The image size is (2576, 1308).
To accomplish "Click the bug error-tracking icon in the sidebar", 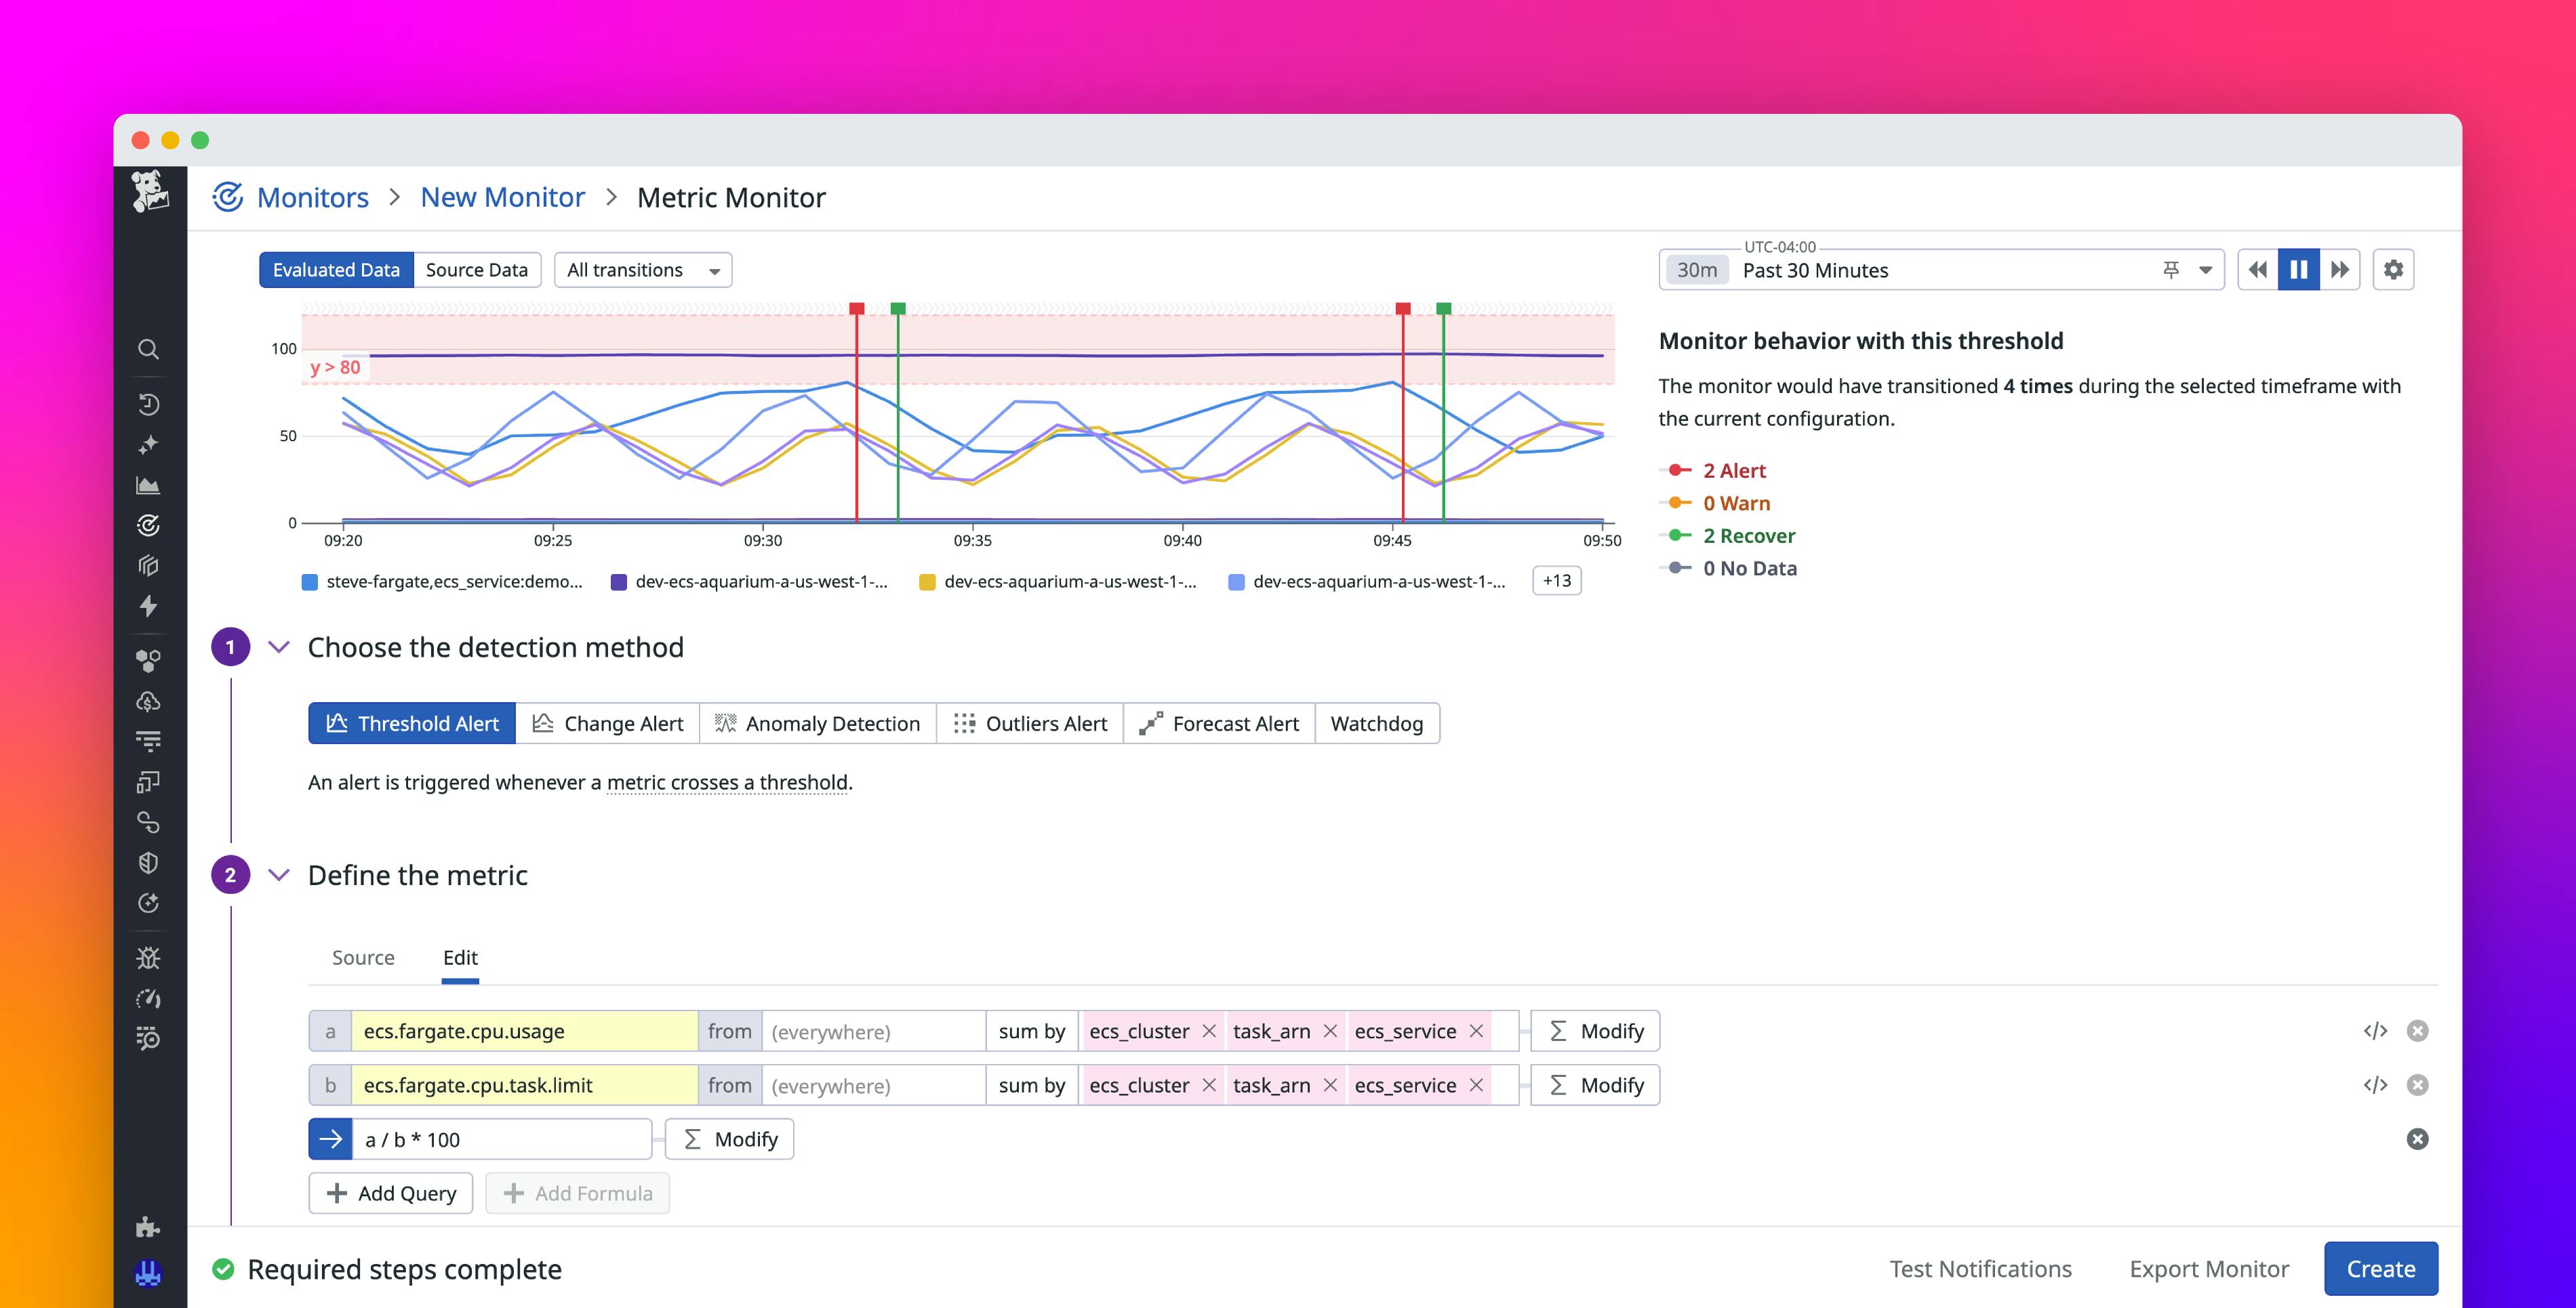I will 149,957.
